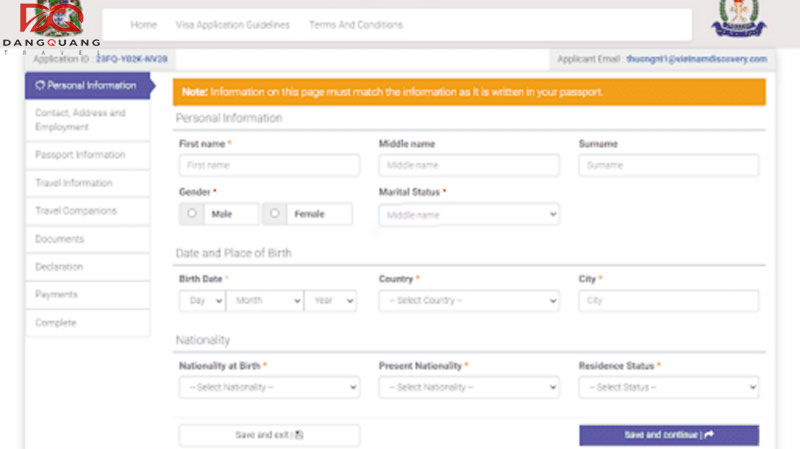Open the Residence Status dropdown
Viewport: 800px width, 449px height.
point(668,387)
